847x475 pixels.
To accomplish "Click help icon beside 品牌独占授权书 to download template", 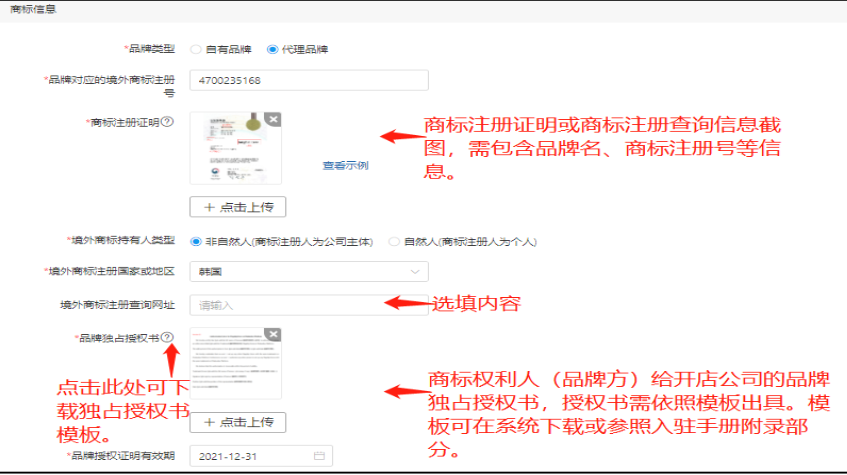I will tap(167, 338).
